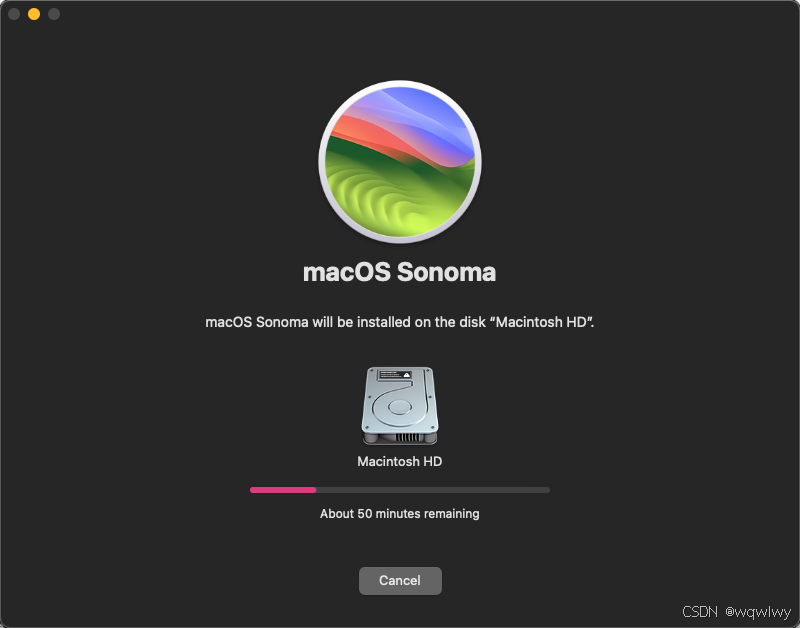Minimize the installer with the yellow button
This screenshot has width=800, height=628.
coord(34,14)
